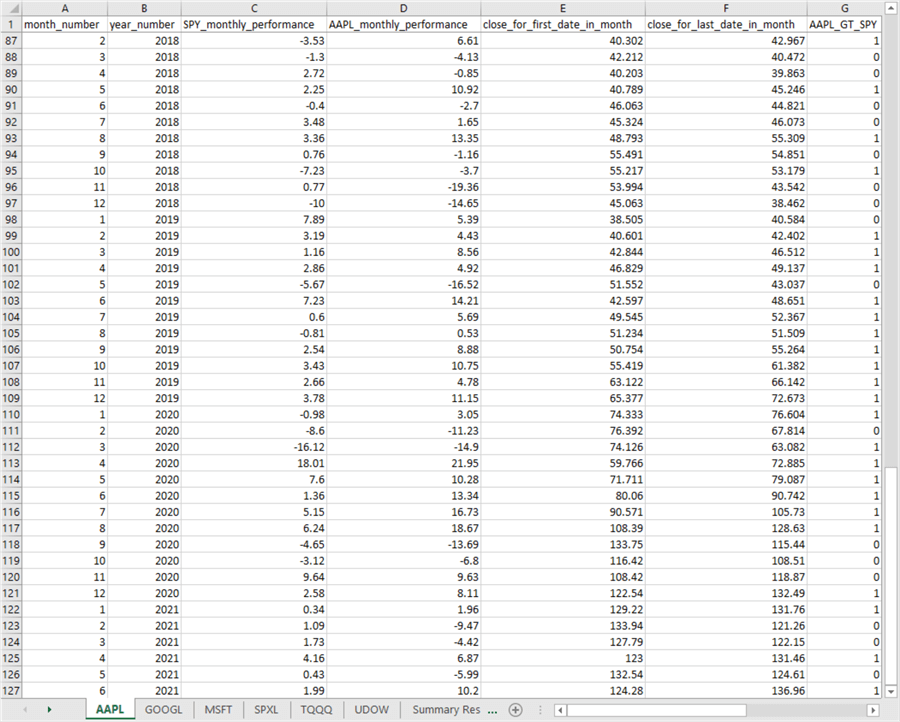Viewport: 900px width, 722px height.
Task: Open the GOOGL sheet tab
Action: coord(164,709)
